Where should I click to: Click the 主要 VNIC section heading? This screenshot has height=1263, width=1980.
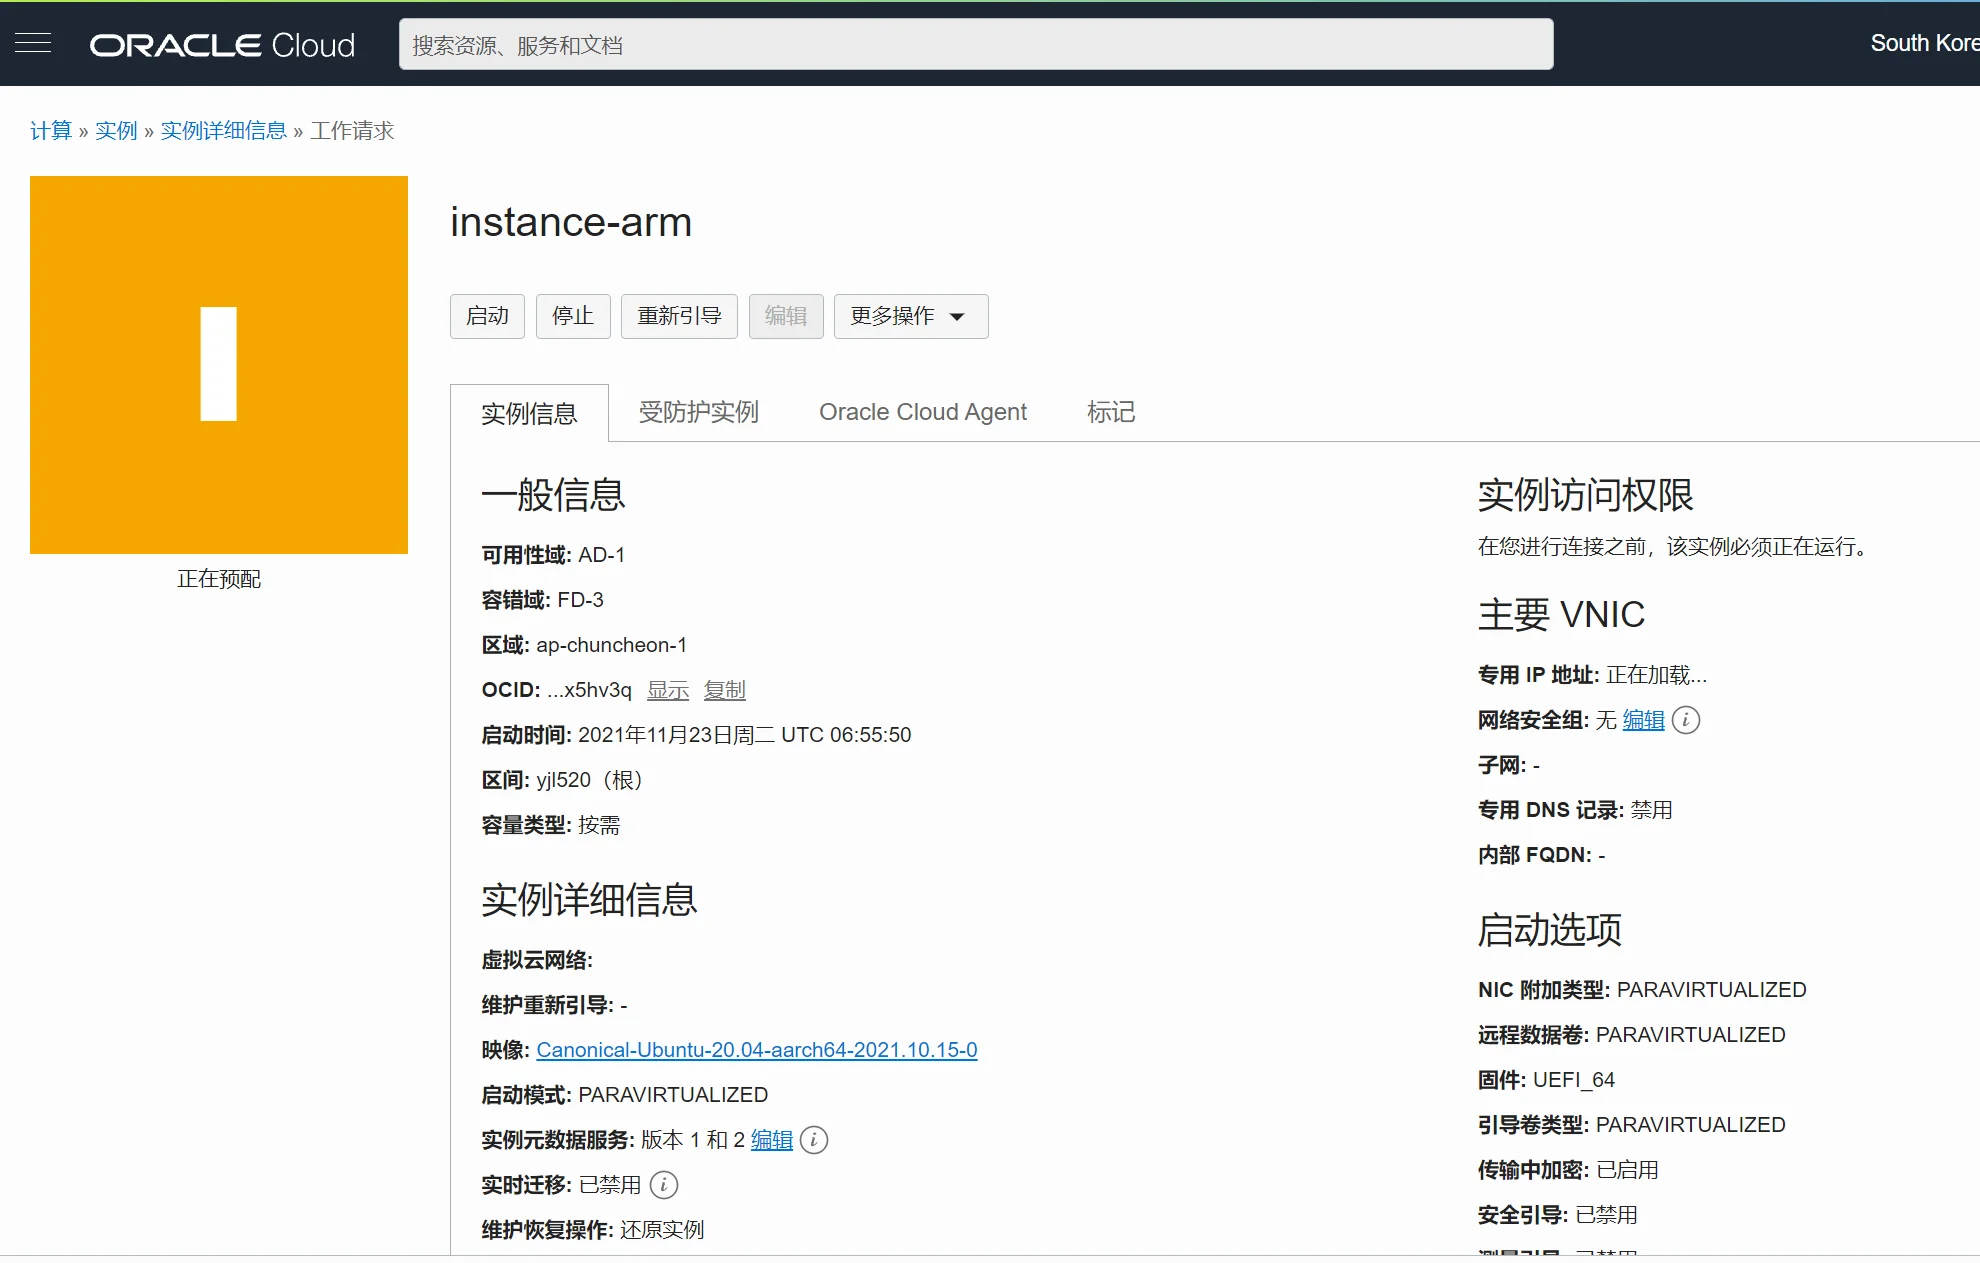tap(1561, 615)
